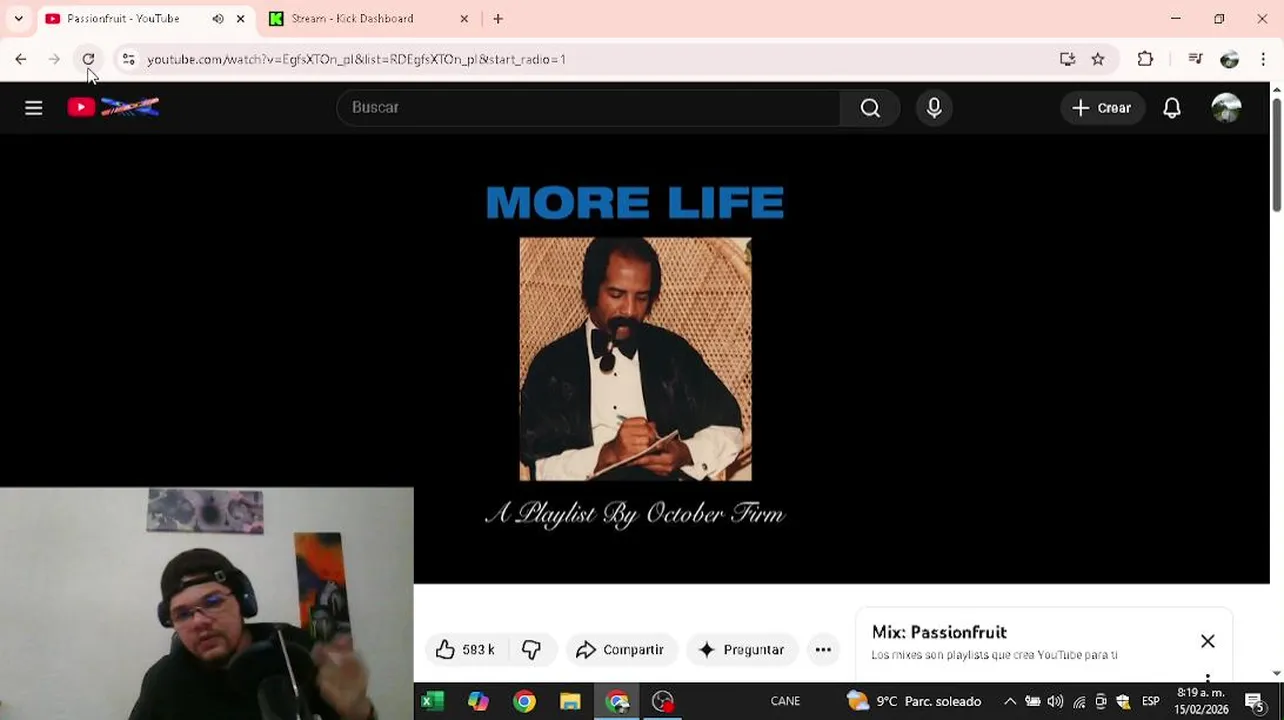Dislike the Passionfruit video
Viewport: 1284px width, 720px height.
(x=532, y=650)
